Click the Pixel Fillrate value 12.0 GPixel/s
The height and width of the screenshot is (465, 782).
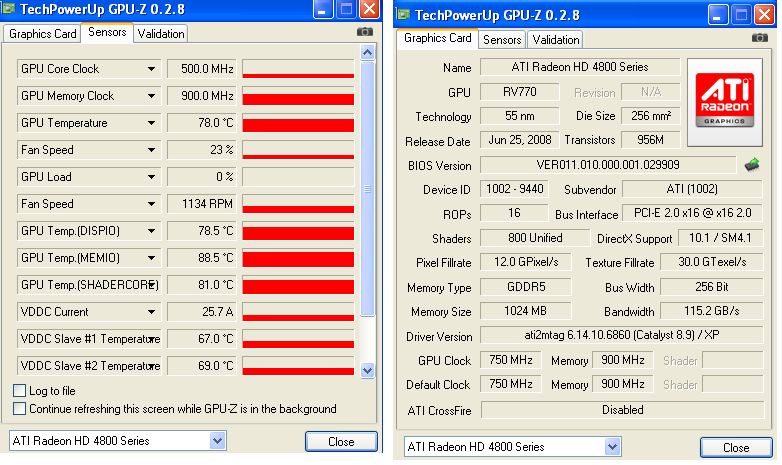(526, 262)
